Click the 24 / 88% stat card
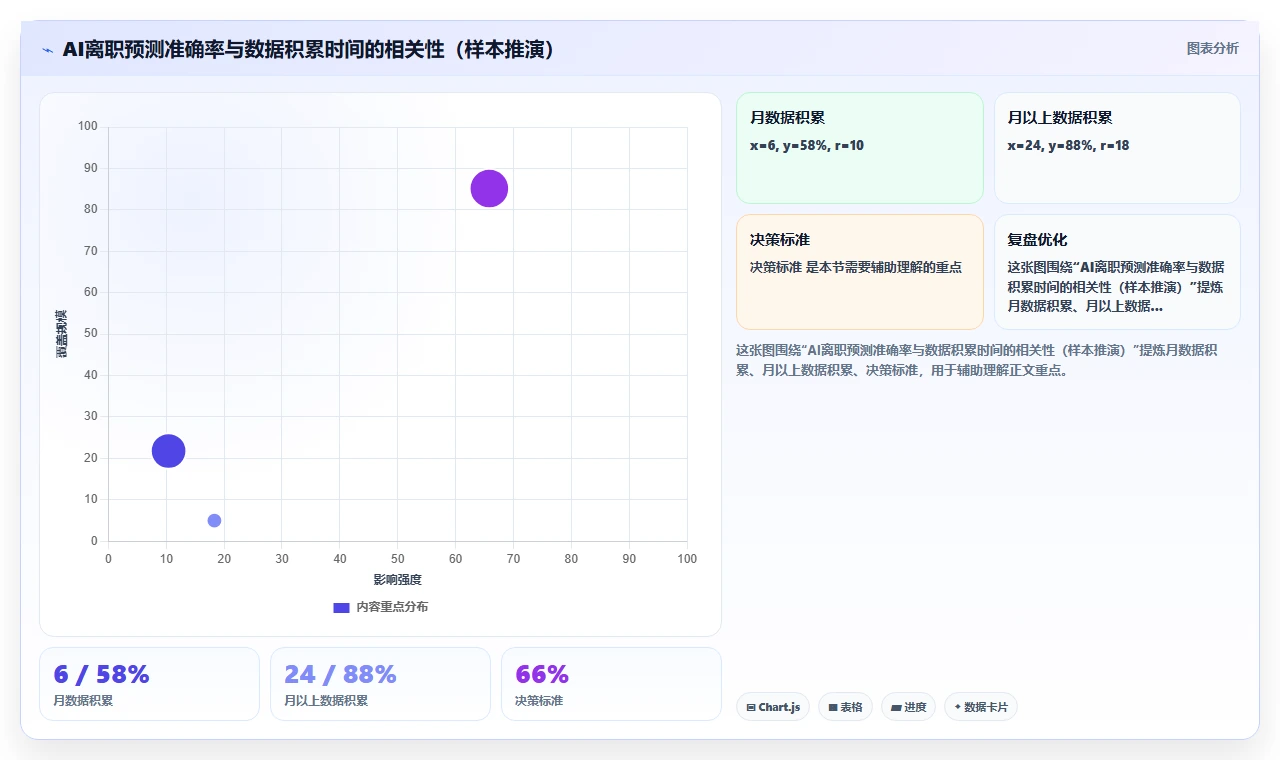The image size is (1280, 760). (380, 684)
